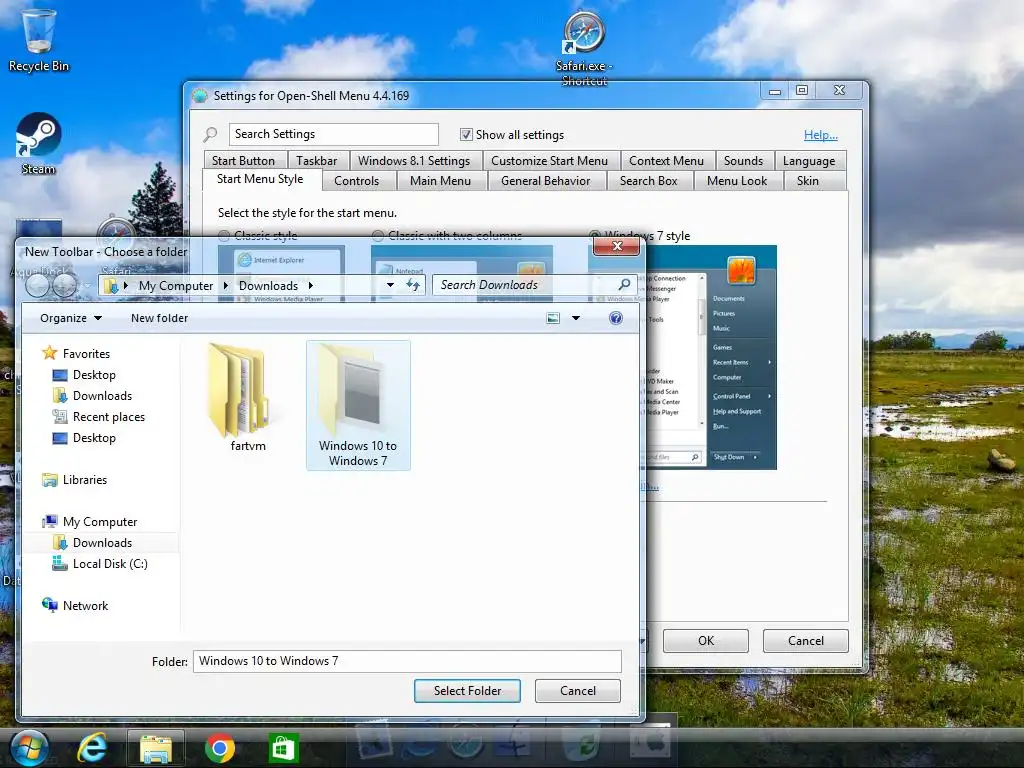Open the Windows 8.1 Settings tab
Screen dimensions: 1024x768
pos(414,161)
